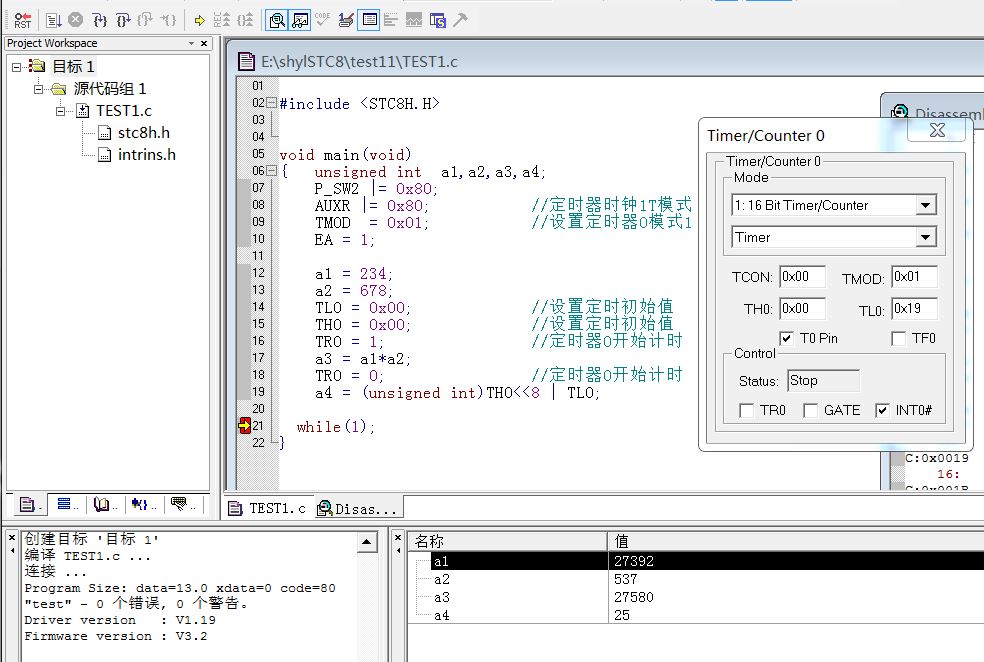Select TEST1.c in the project tree

pos(124,111)
